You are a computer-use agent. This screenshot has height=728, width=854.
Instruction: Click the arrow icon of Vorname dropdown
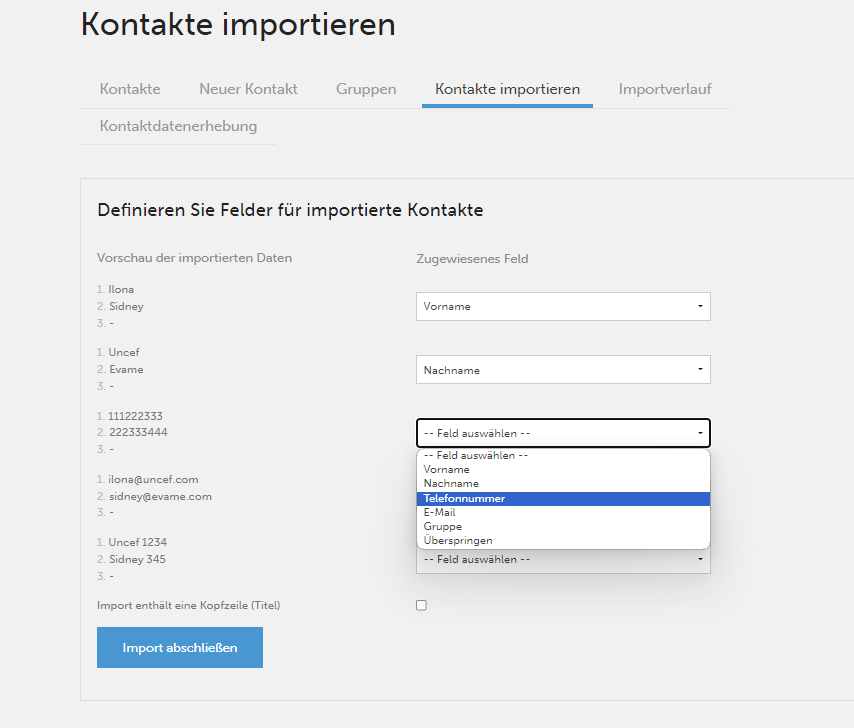700,306
